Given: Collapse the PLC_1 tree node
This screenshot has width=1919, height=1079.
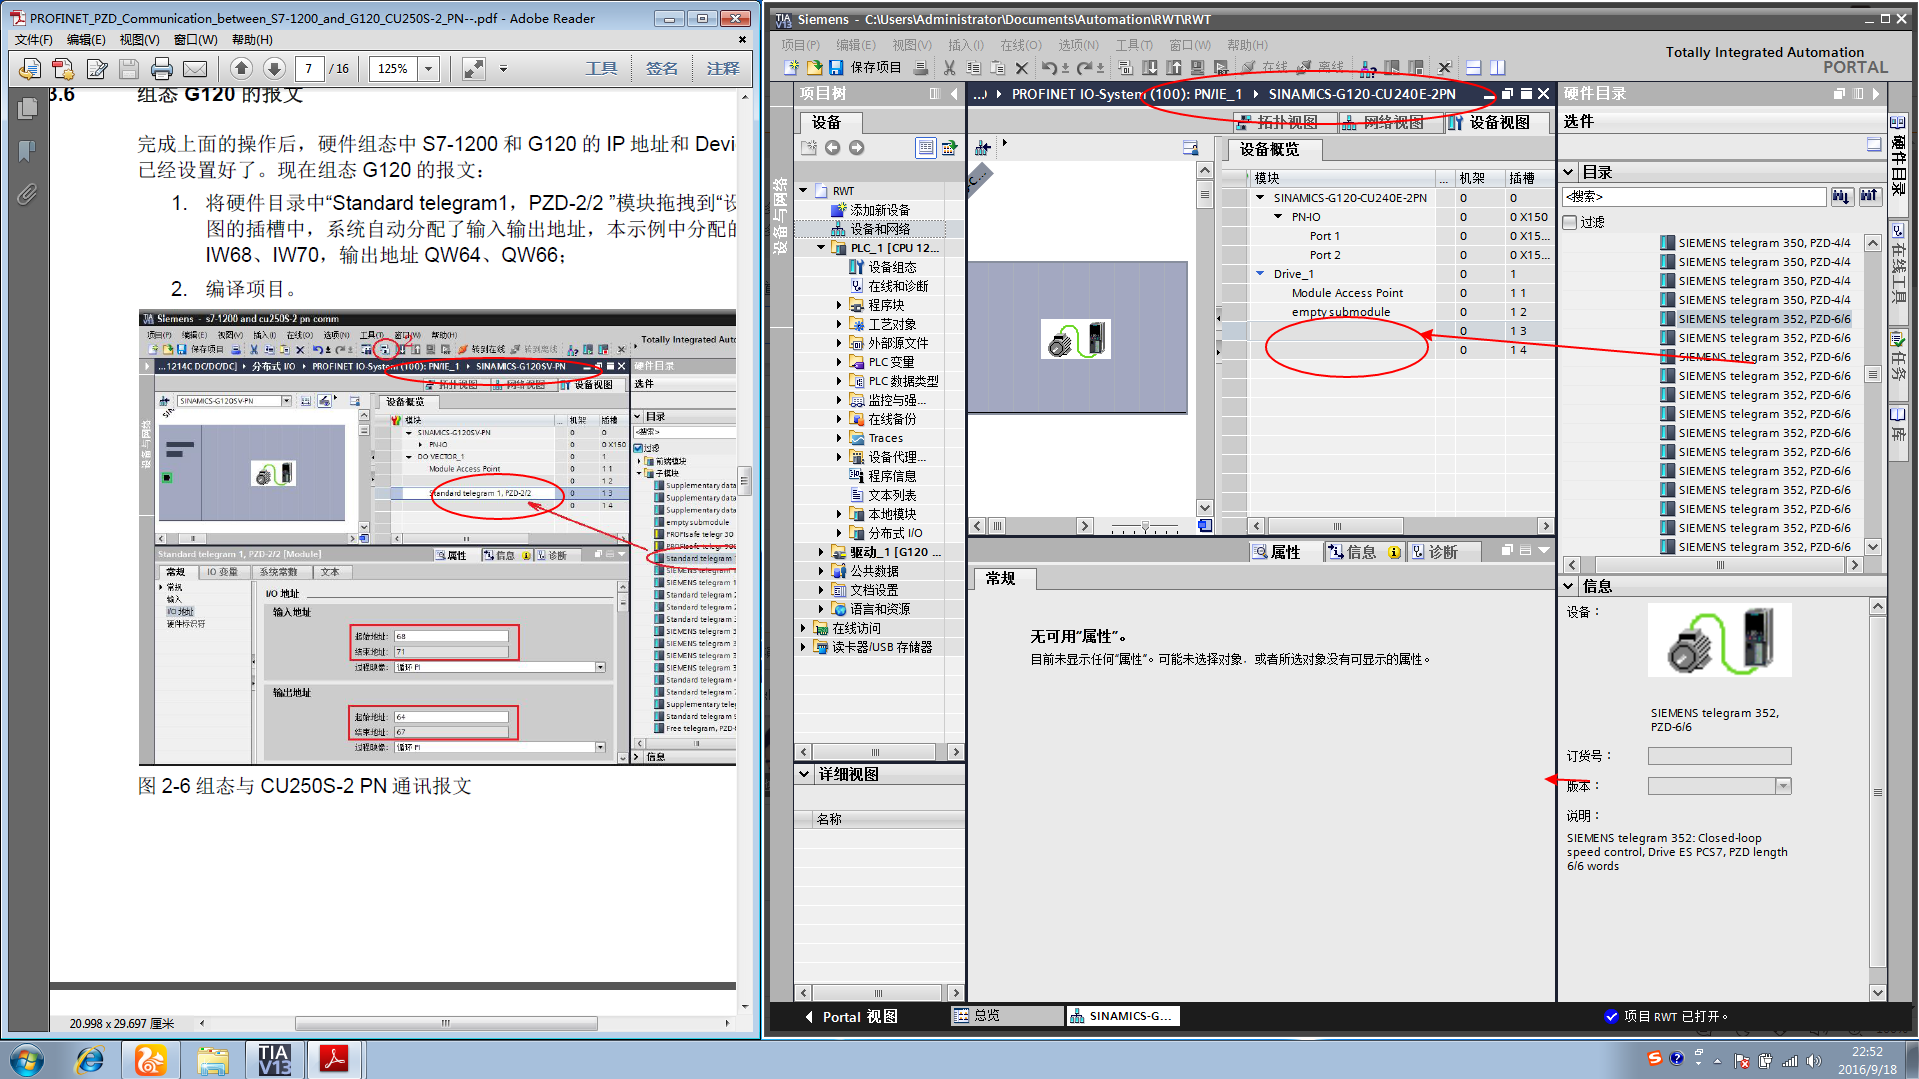Looking at the screenshot, I should pyautogui.click(x=821, y=248).
